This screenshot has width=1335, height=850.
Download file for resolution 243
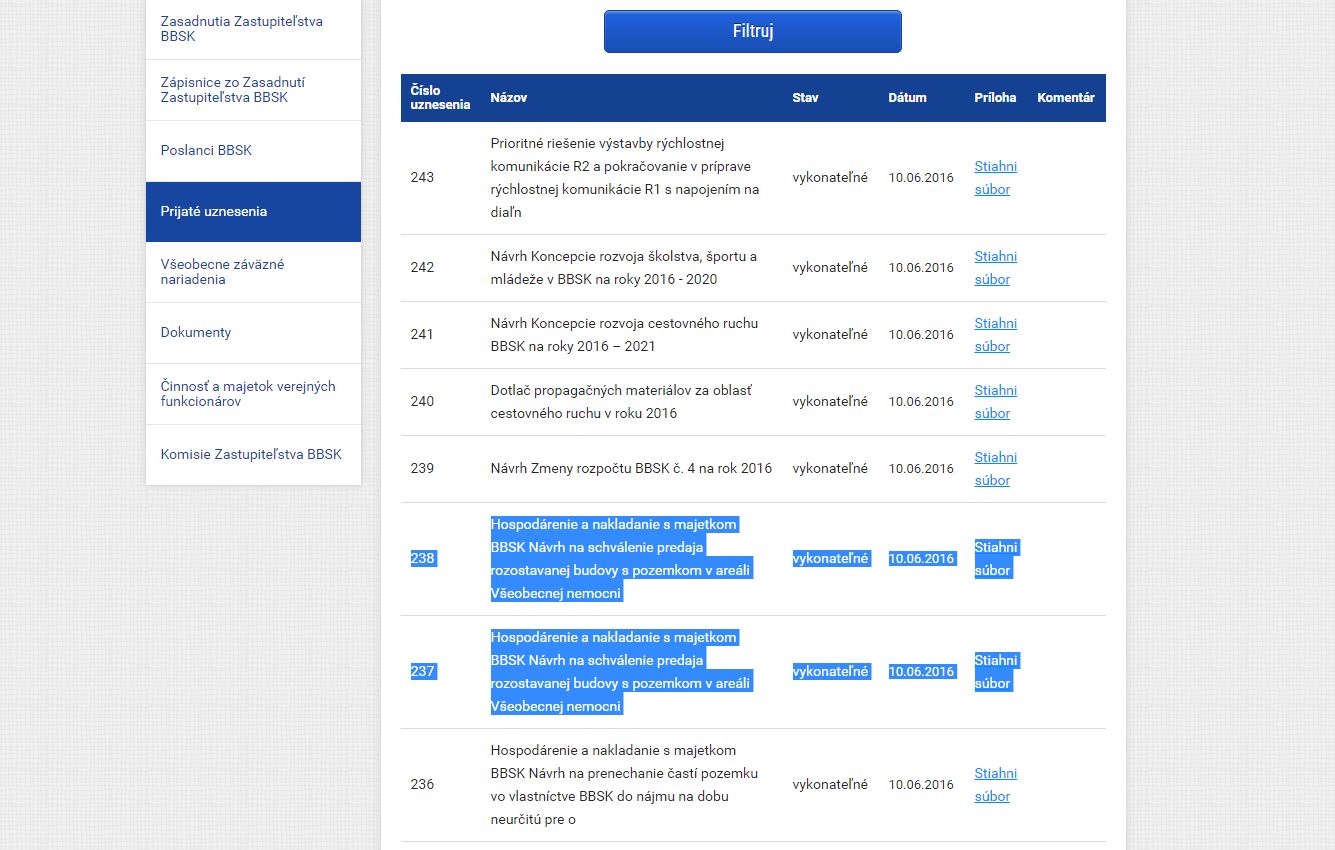coord(995,178)
